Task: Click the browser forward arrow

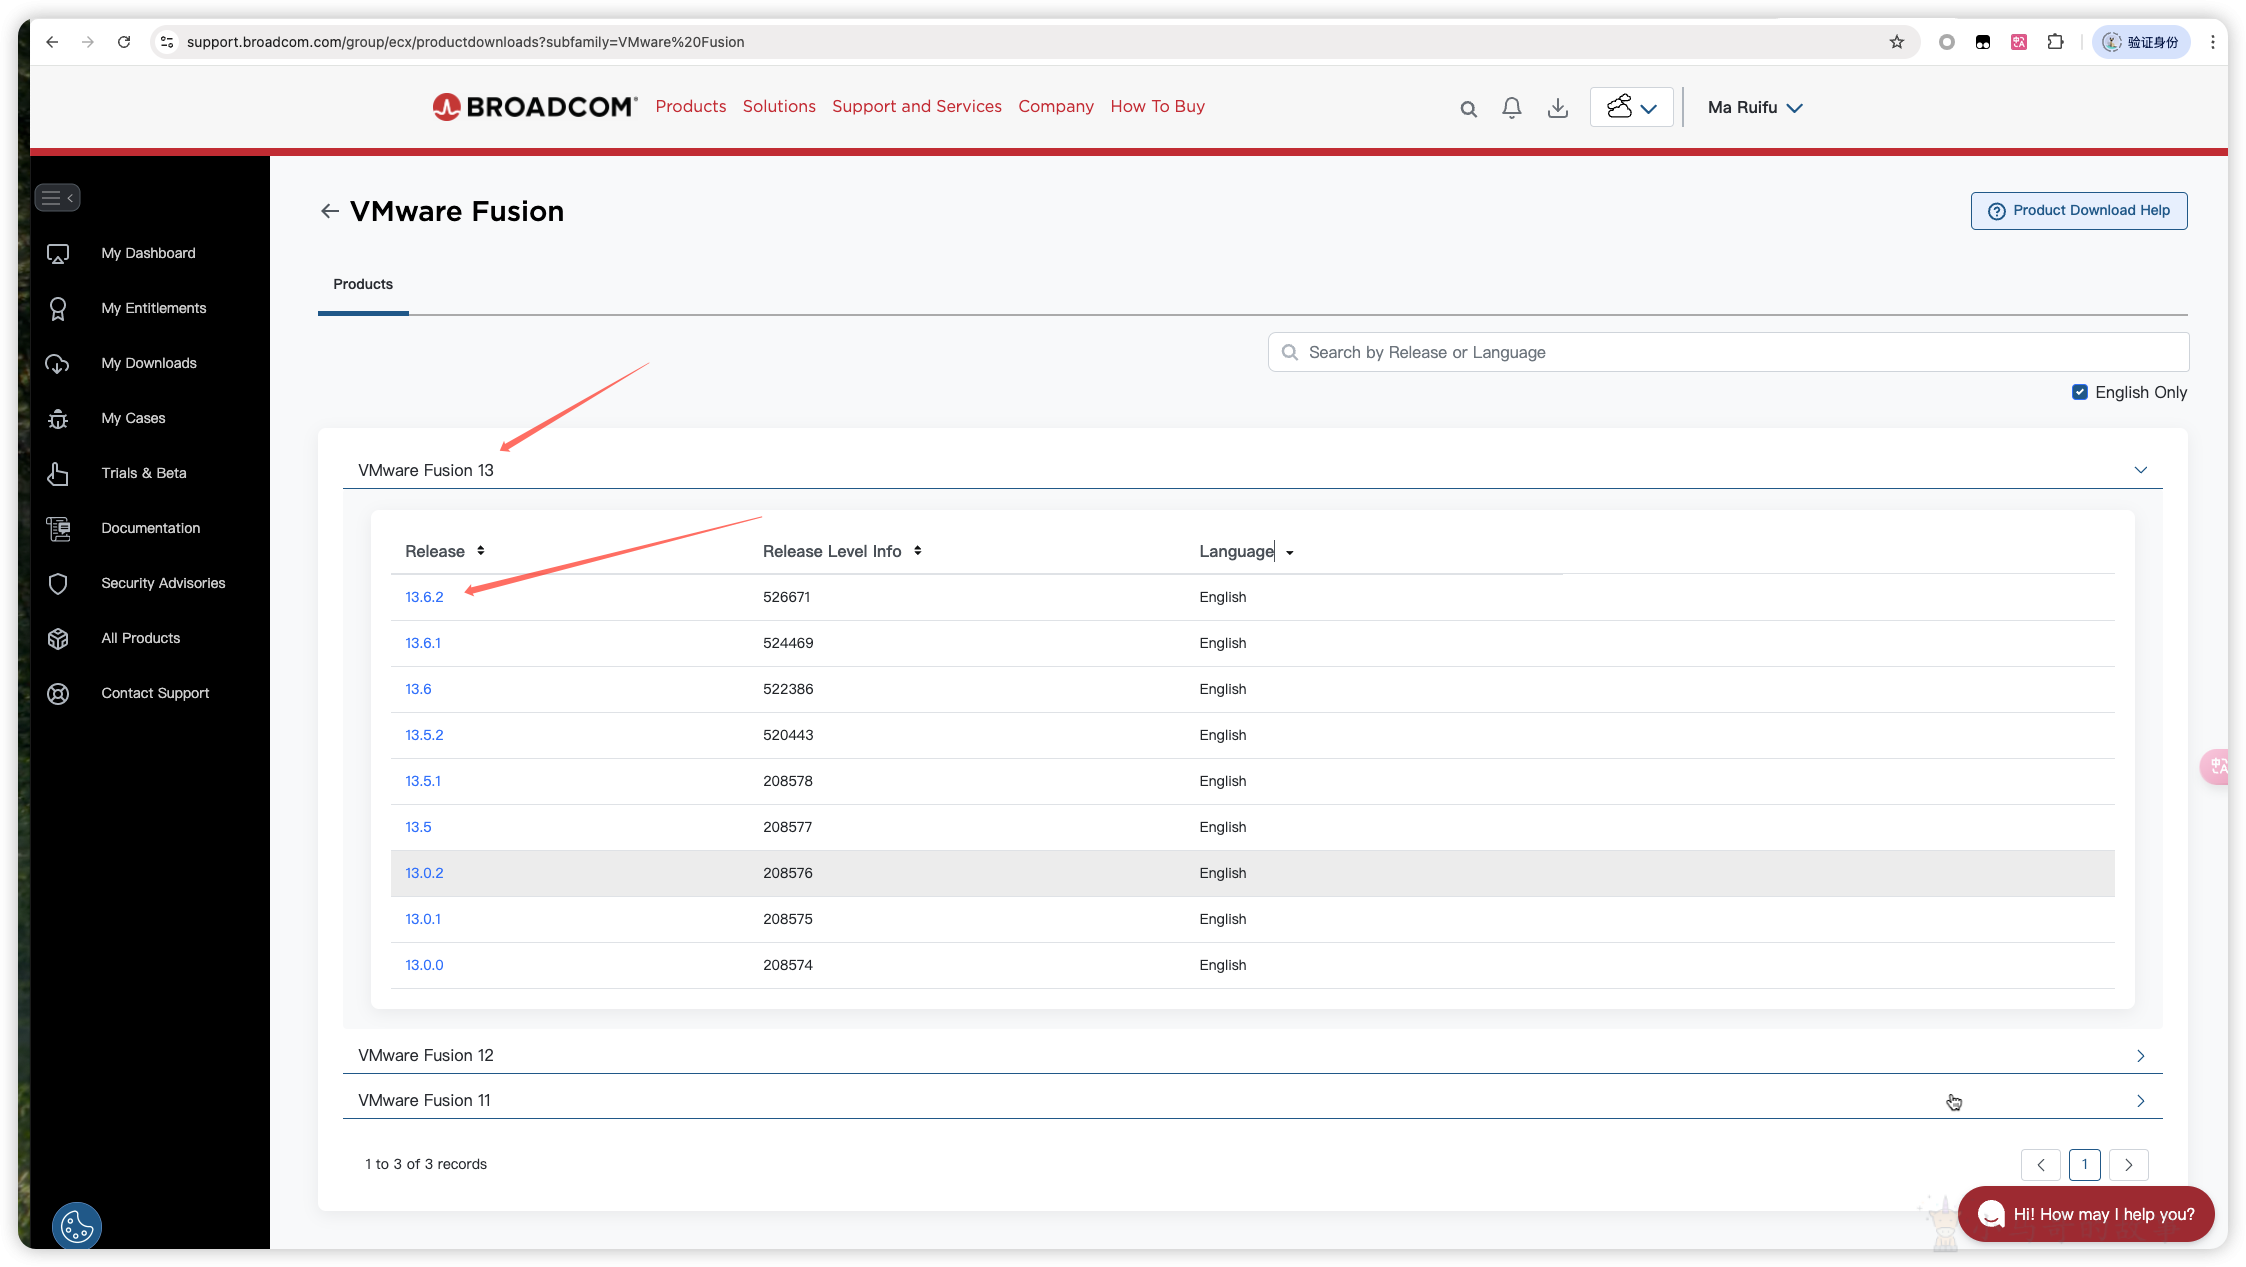Action: point(88,42)
